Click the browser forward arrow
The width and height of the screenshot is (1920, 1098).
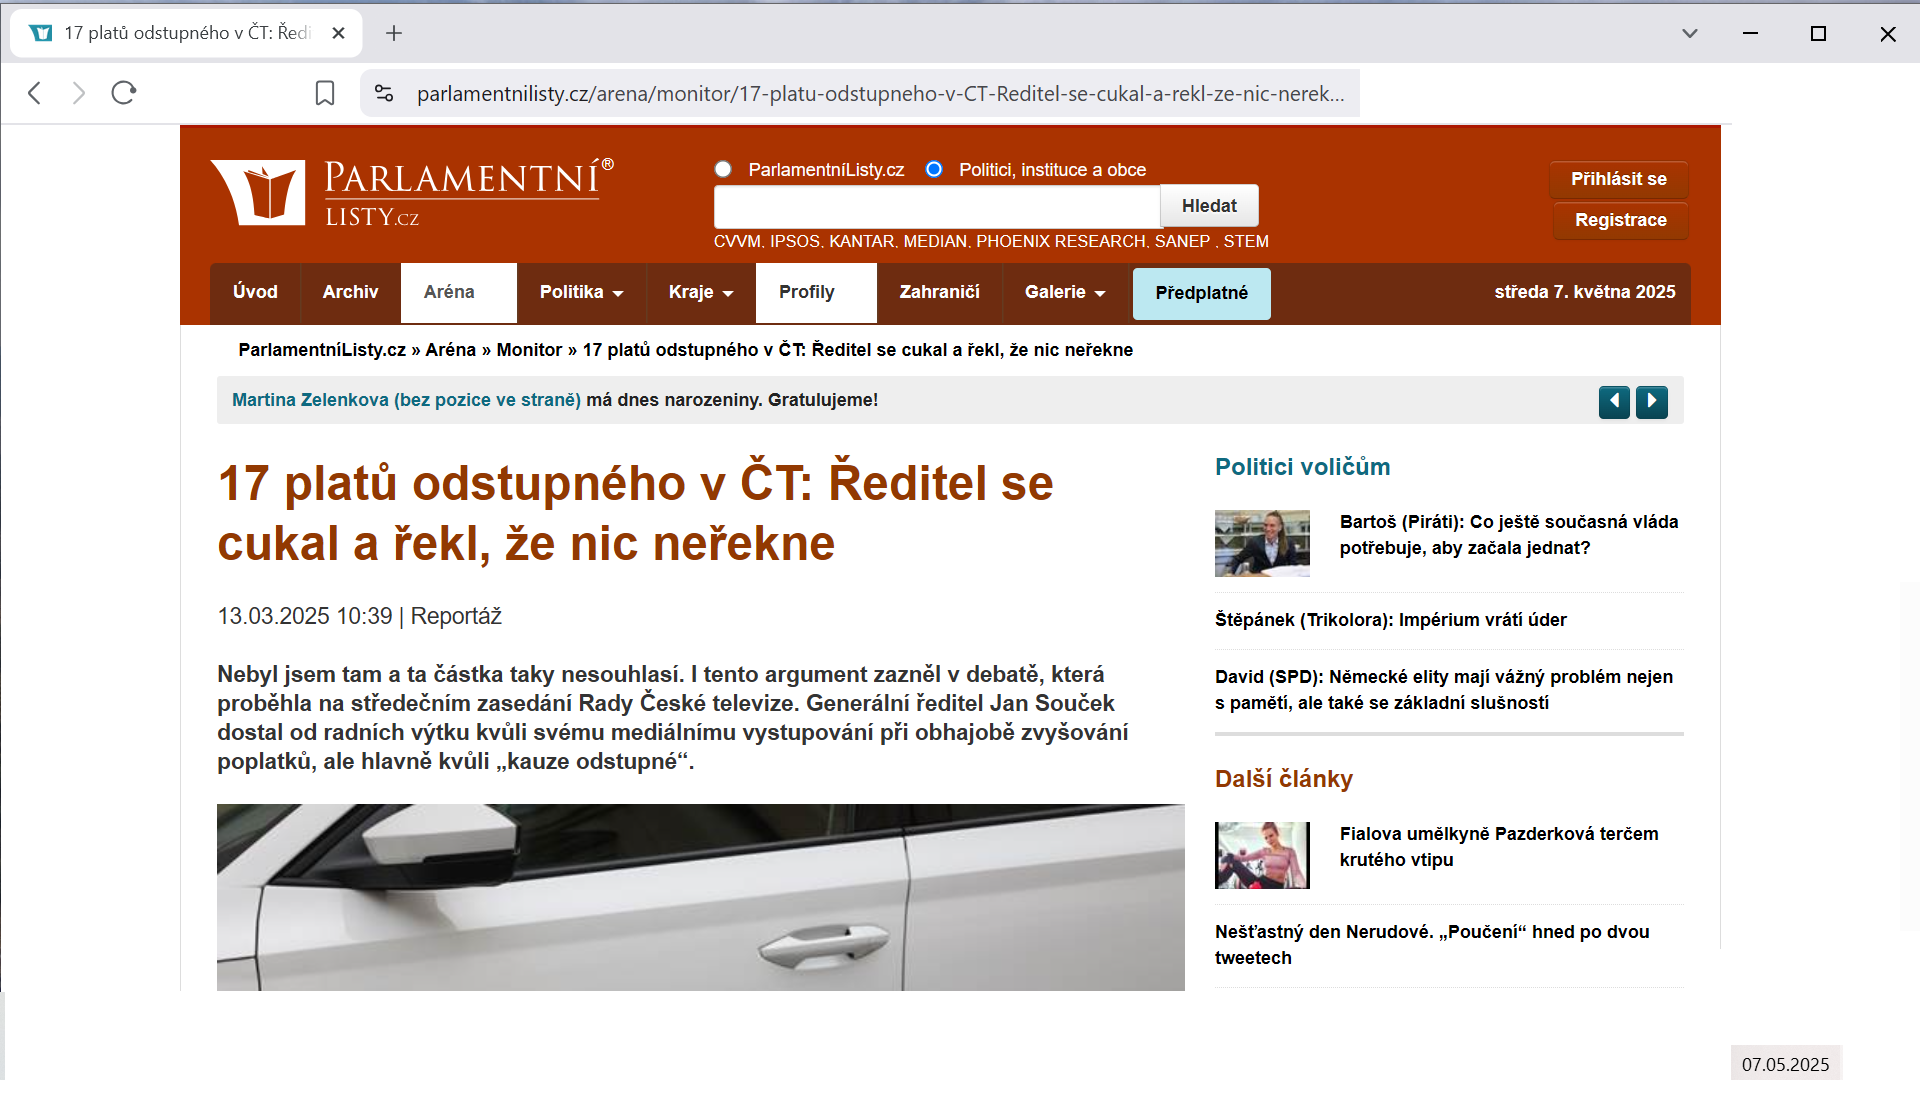click(x=79, y=93)
